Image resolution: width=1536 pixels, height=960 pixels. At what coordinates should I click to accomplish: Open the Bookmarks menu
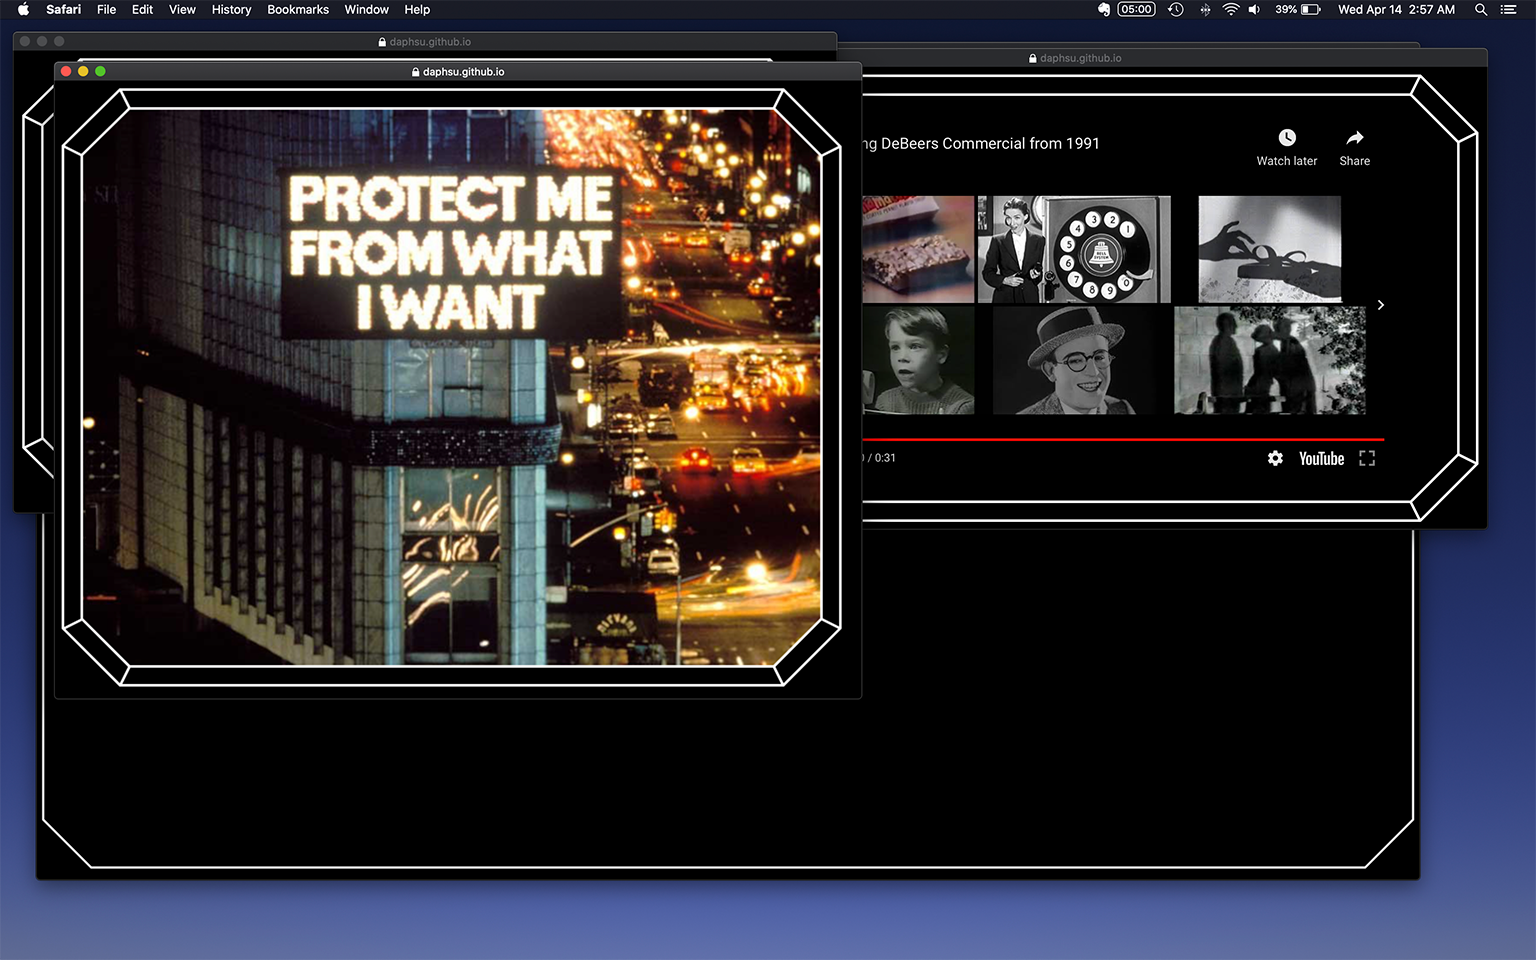[298, 9]
